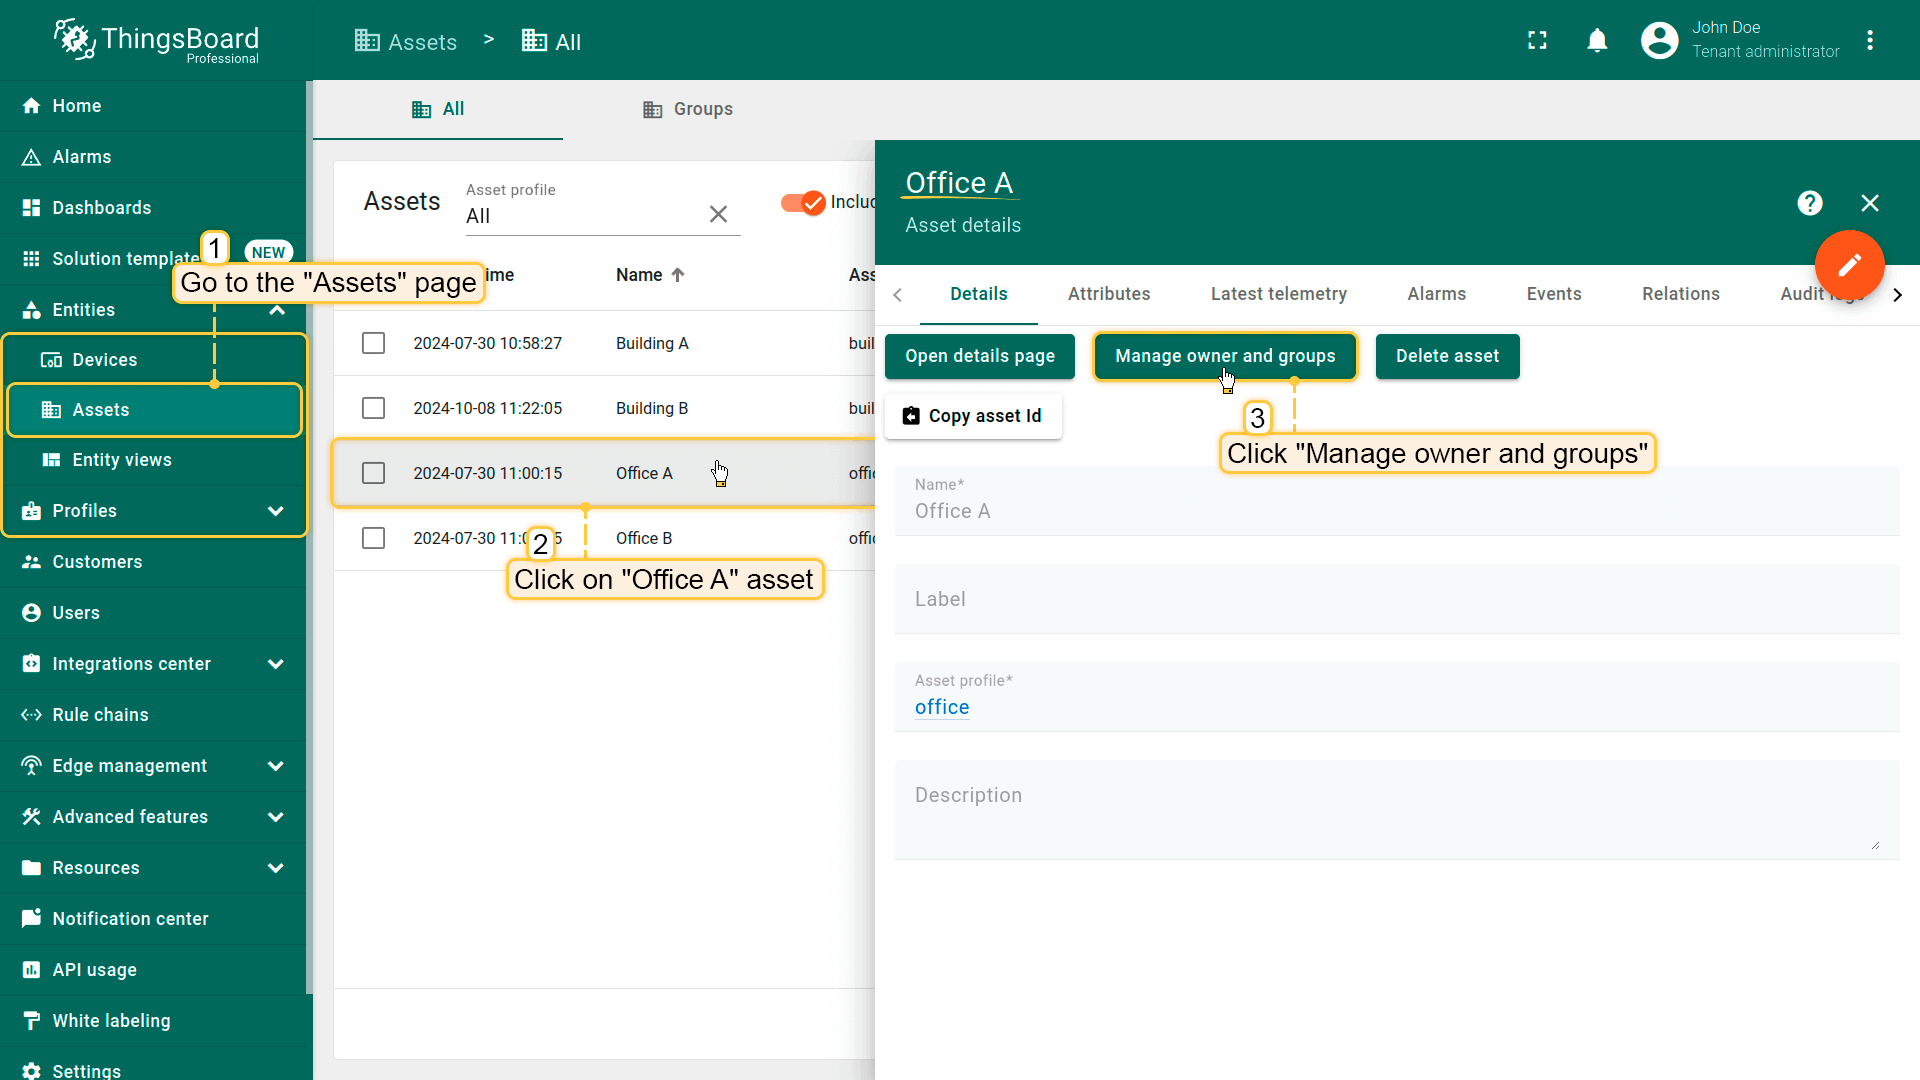The height and width of the screenshot is (1080, 1920).
Task: Sort by the Name column arrow
Action: 678,275
